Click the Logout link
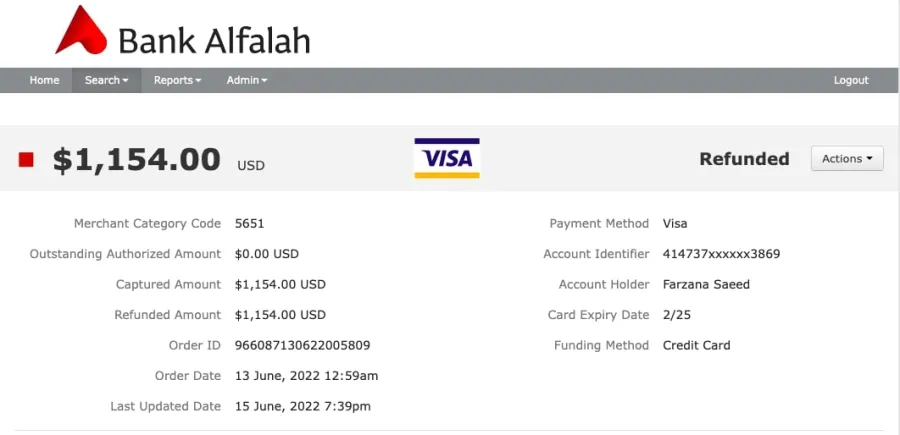The height and width of the screenshot is (435, 900). [x=851, y=80]
